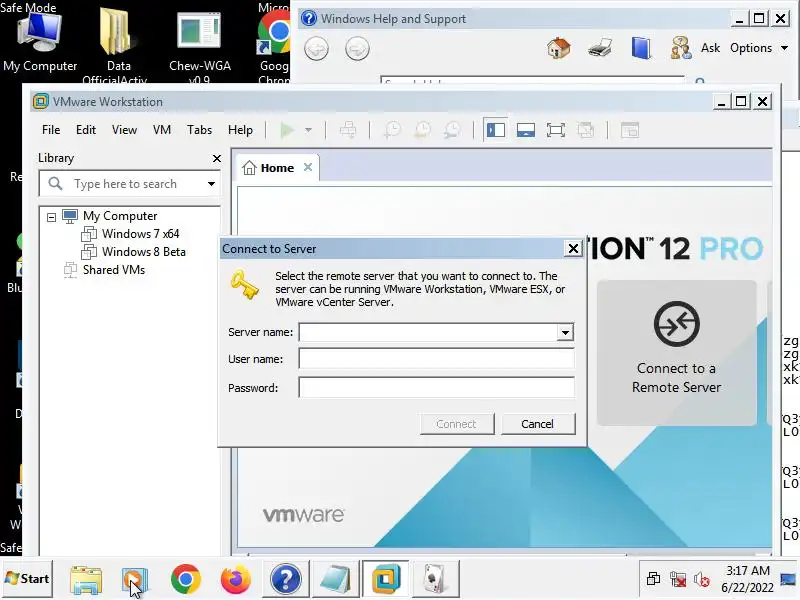This screenshot has width=800, height=600.
Task: Select Shared VMs in the library
Action: click(x=114, y=270)
